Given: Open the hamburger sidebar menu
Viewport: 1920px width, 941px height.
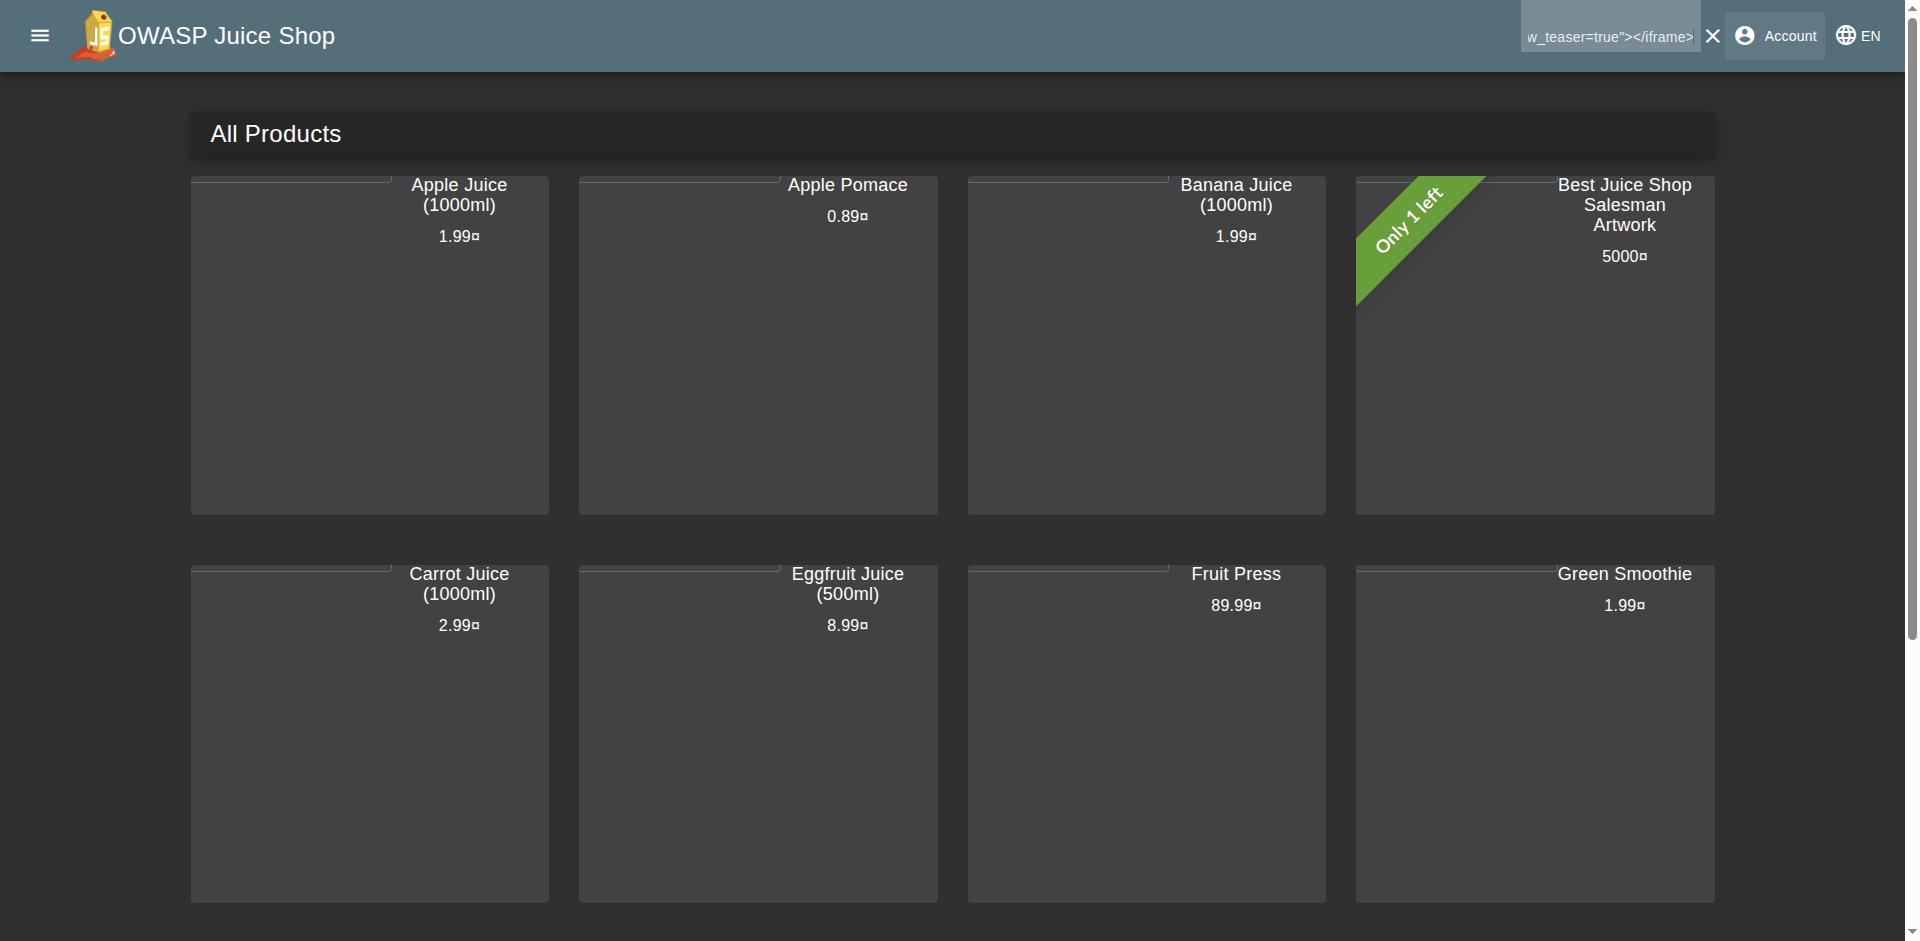Looking at the screenshot, I should click(40, 36).
